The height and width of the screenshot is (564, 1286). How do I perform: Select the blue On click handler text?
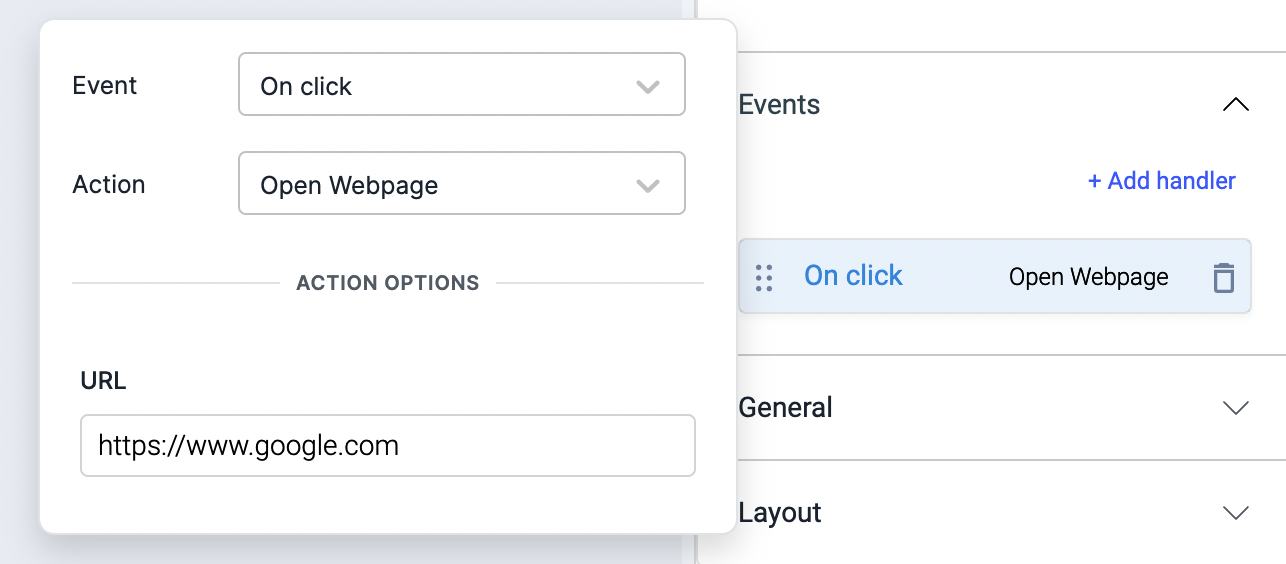pos(853,276)
